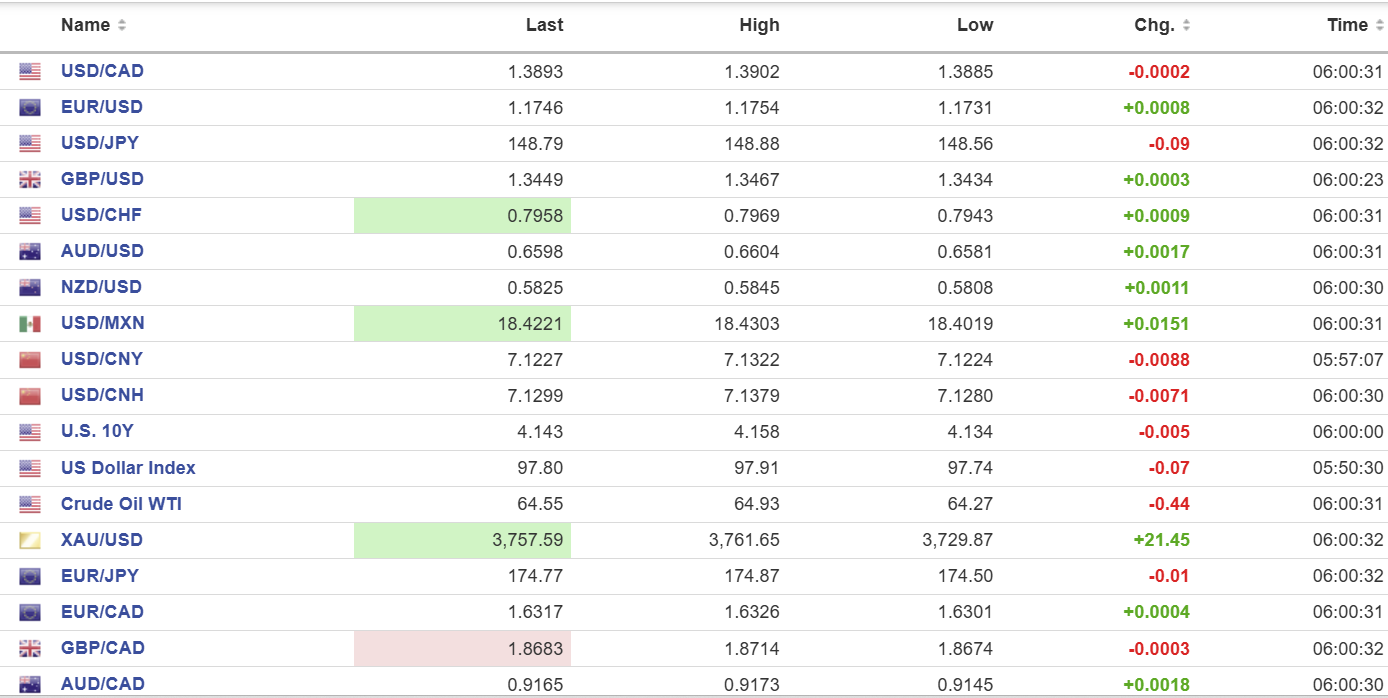The width and height of the screenshot is (1388, 698).
Task: Click the New Zealand flag beside NZD/USD
Action: click(x=30, y=288)
